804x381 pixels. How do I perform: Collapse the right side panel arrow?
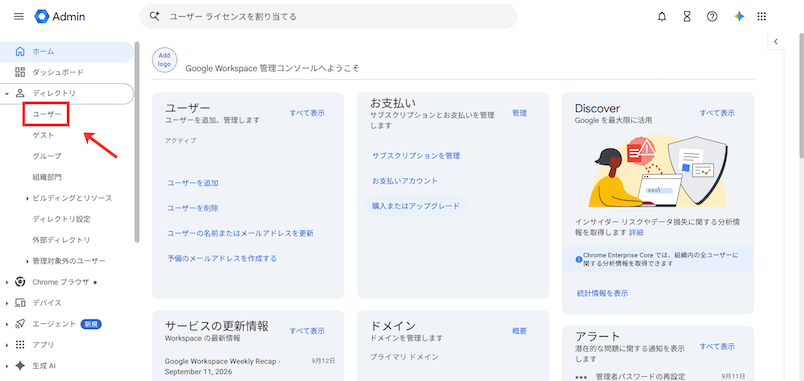coord(776,42)
